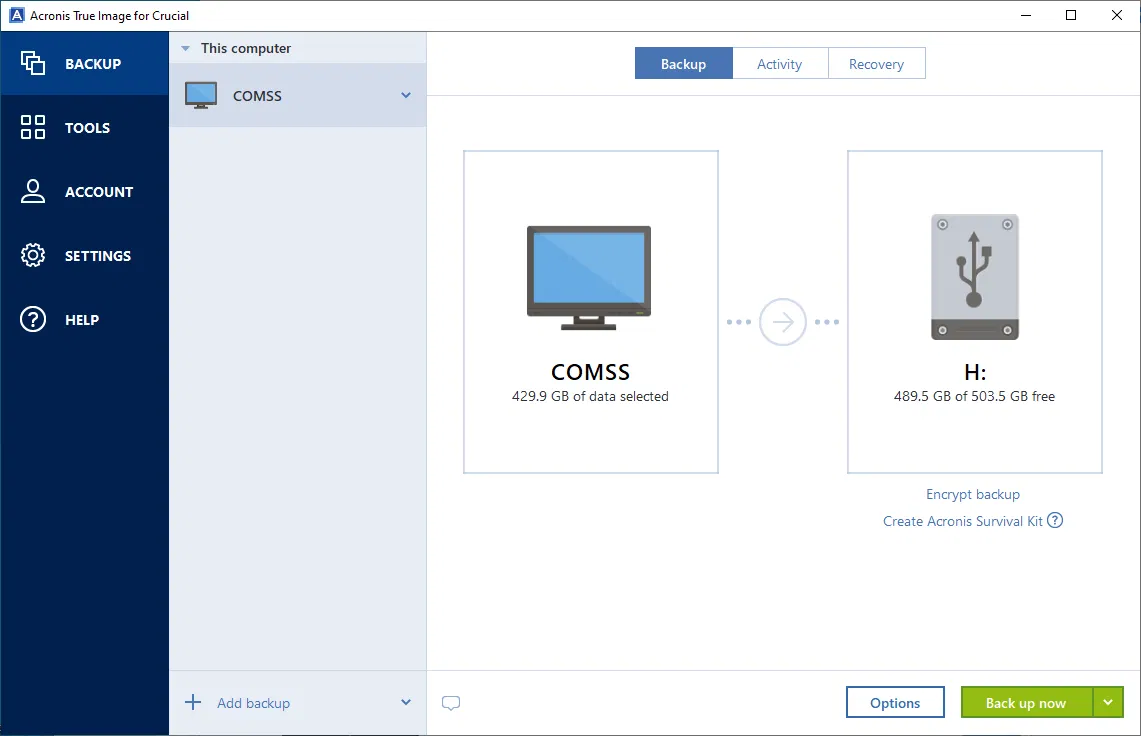1141x736 pixels.
Task: Click the Acronis logo in the title bar
Action: click(x=14, y=14)
